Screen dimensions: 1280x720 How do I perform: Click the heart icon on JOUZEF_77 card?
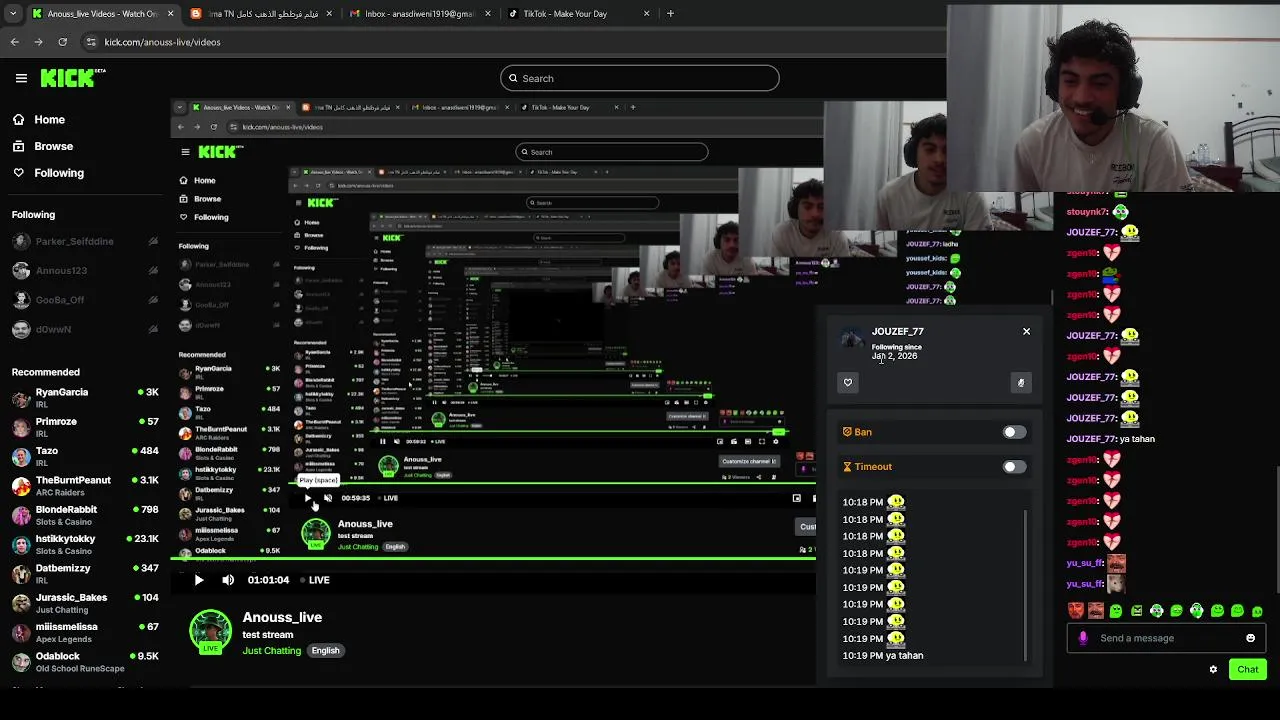(848, 382)
